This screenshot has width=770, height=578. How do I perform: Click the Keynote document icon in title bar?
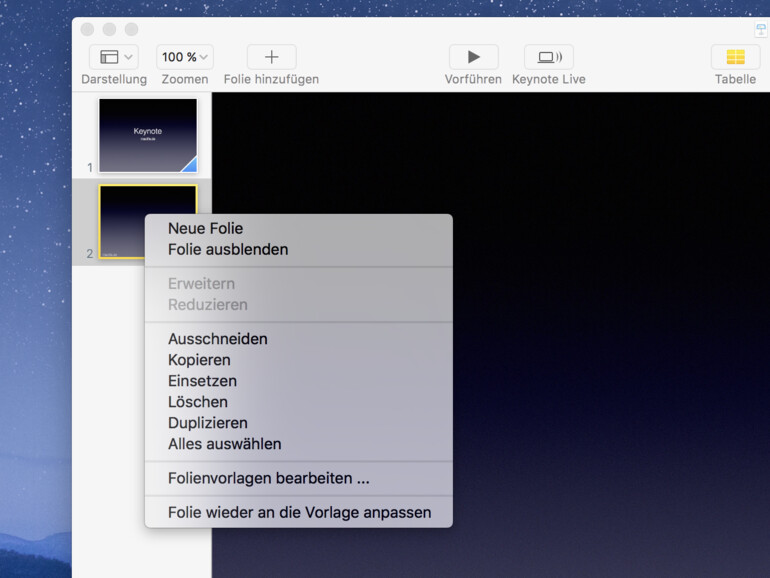tap(761, 29)
